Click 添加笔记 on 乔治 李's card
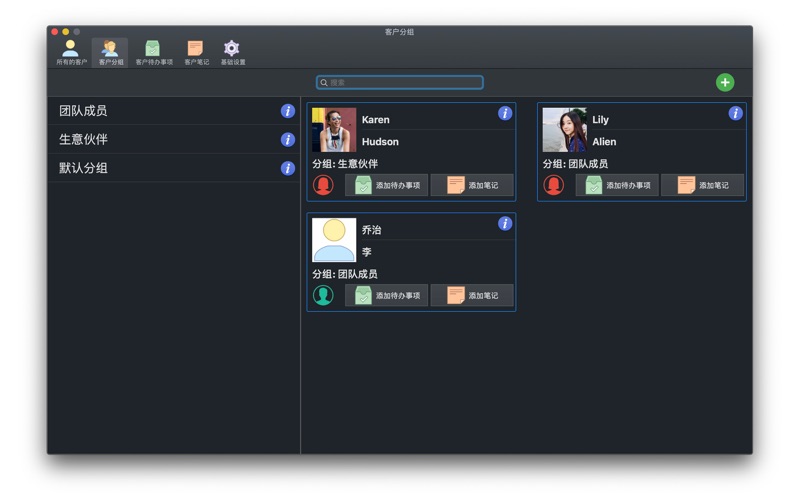The height and width of the screenshot is (500, 800). [x=472, y=295]
